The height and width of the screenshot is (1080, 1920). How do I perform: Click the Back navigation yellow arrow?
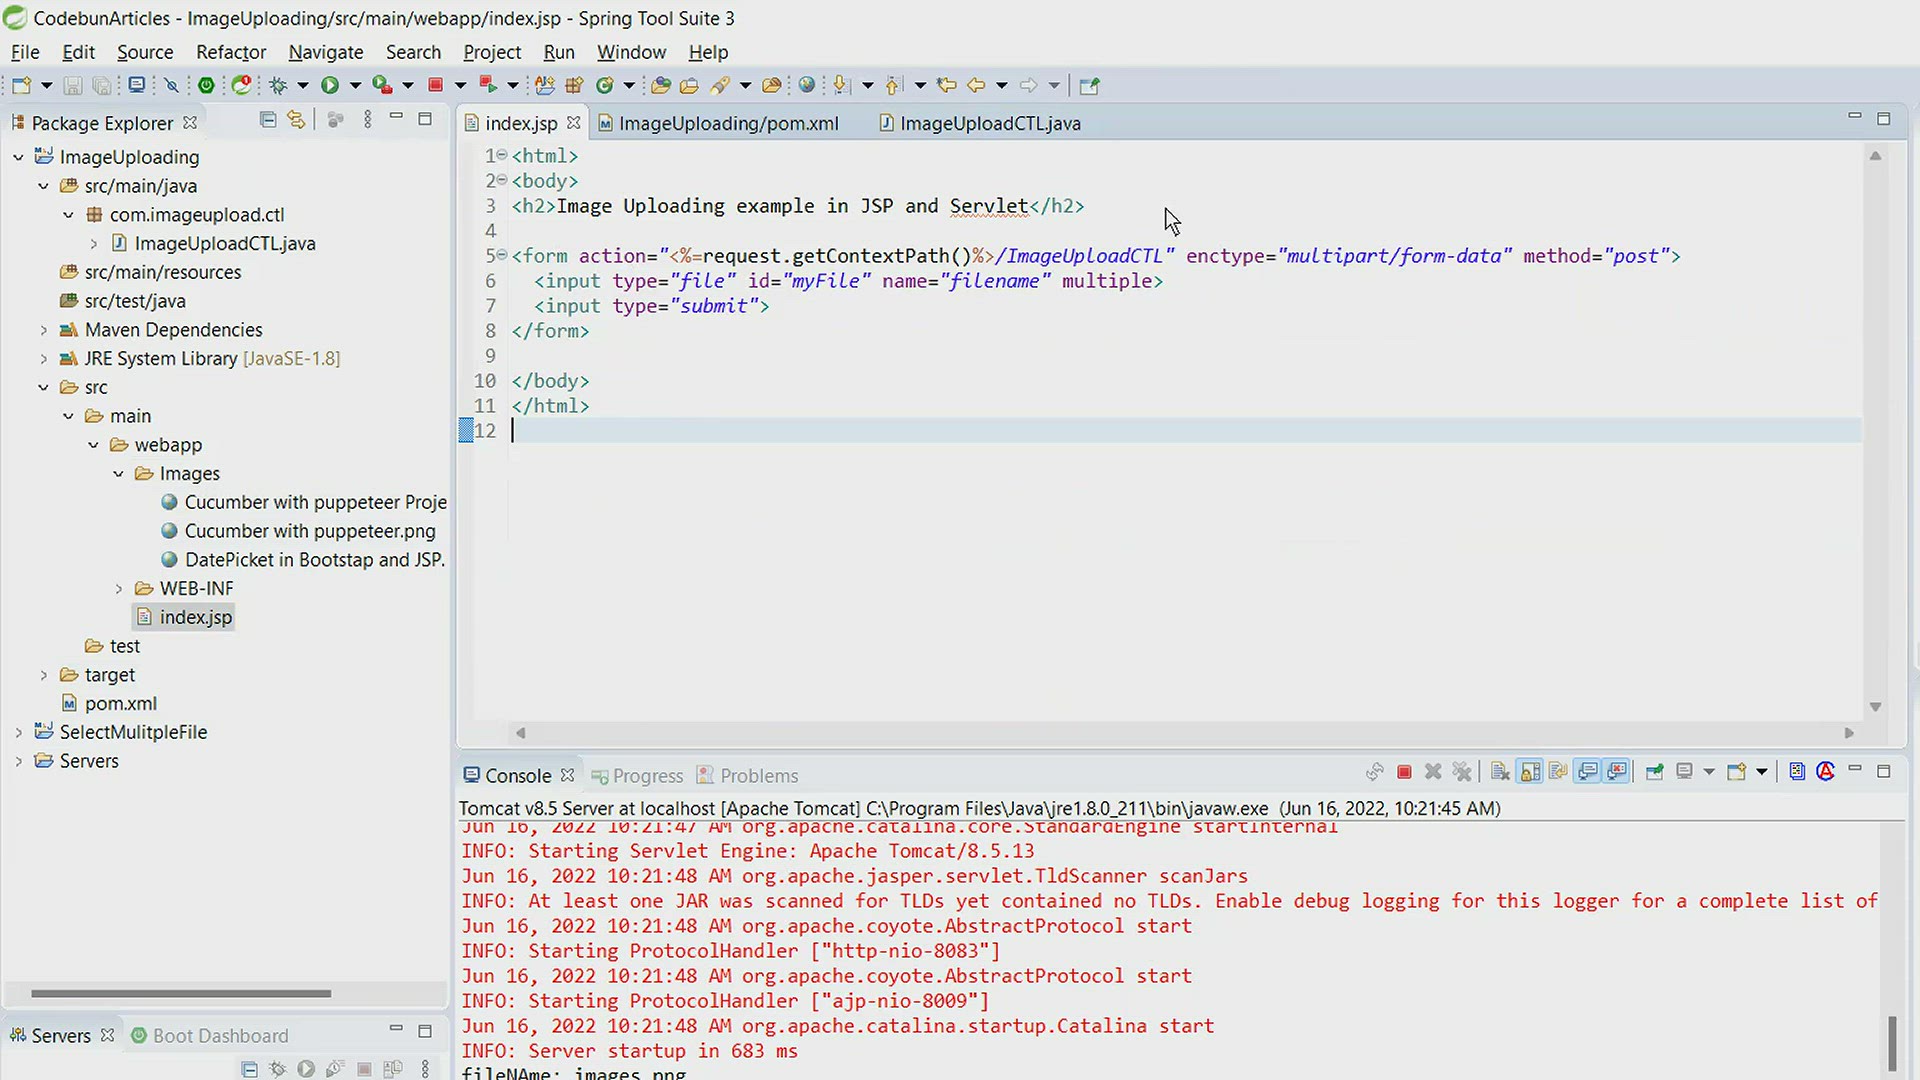(x=976, y=86)
